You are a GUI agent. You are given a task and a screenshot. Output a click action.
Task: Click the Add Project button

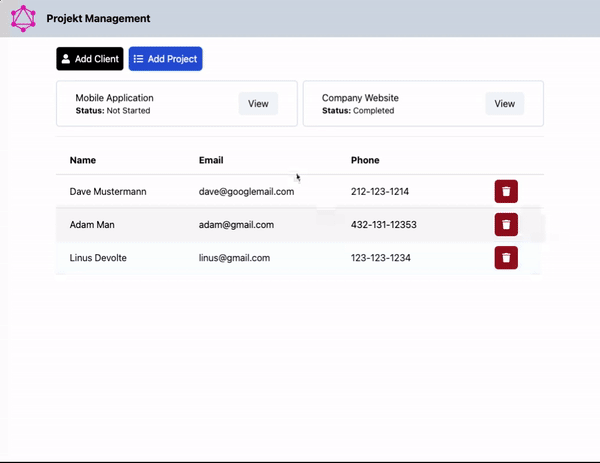tap(165, 59)
